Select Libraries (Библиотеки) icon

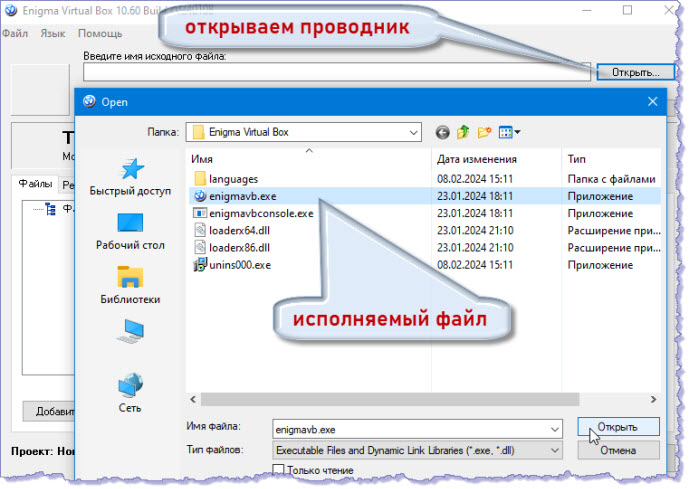coord(130,277)
